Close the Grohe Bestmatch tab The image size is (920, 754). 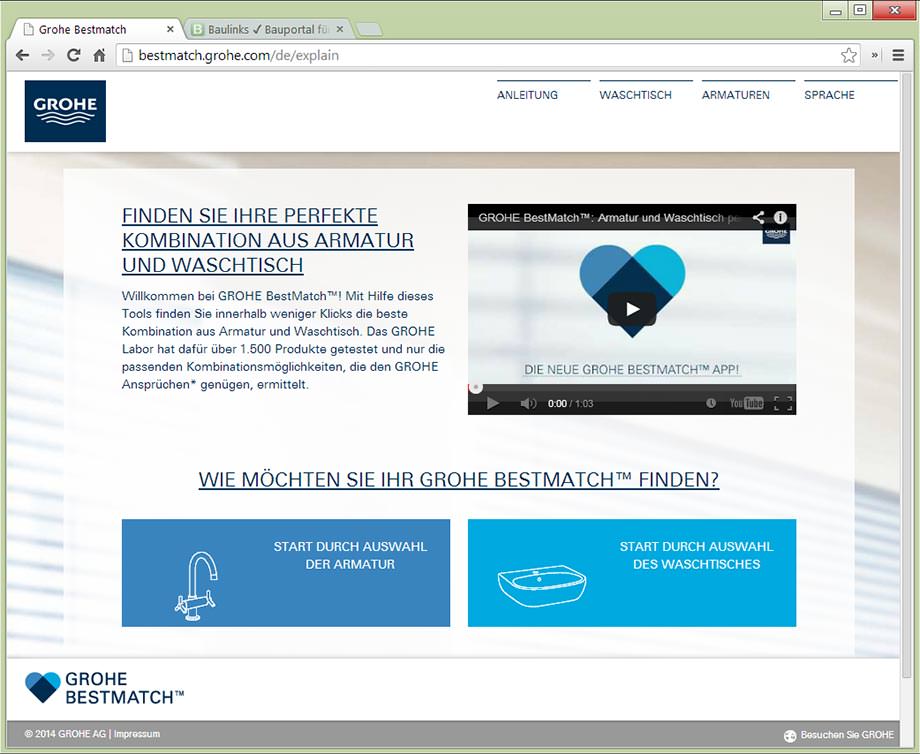[170, 29]
